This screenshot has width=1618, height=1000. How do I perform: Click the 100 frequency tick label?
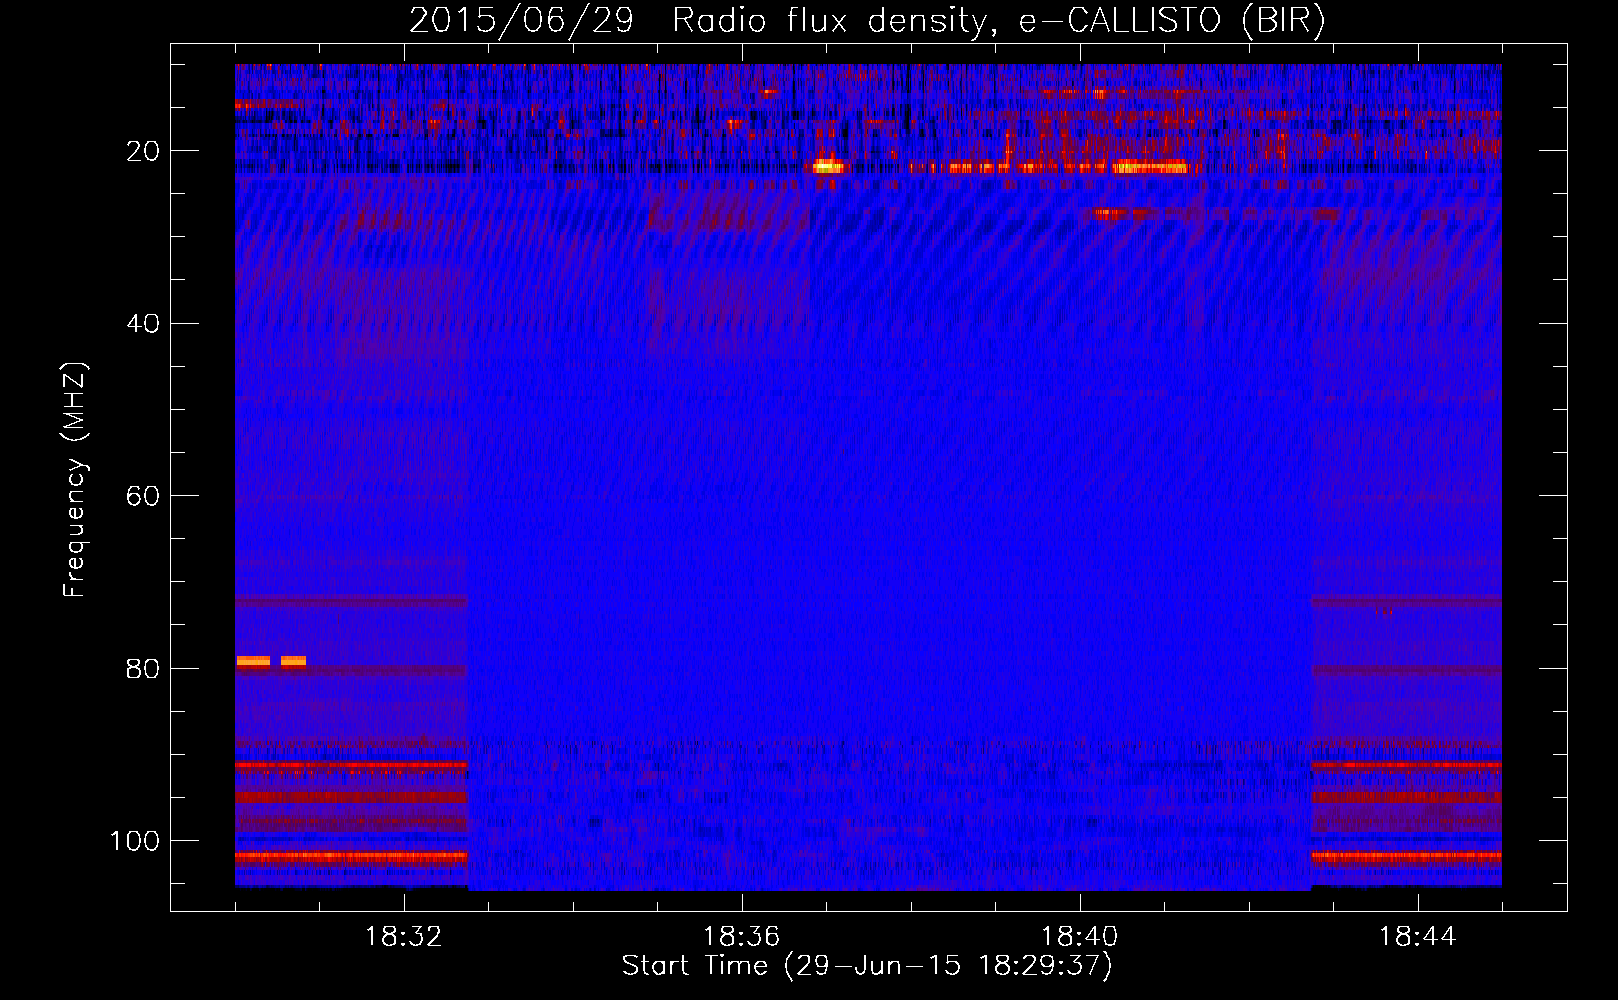point(135,841)
